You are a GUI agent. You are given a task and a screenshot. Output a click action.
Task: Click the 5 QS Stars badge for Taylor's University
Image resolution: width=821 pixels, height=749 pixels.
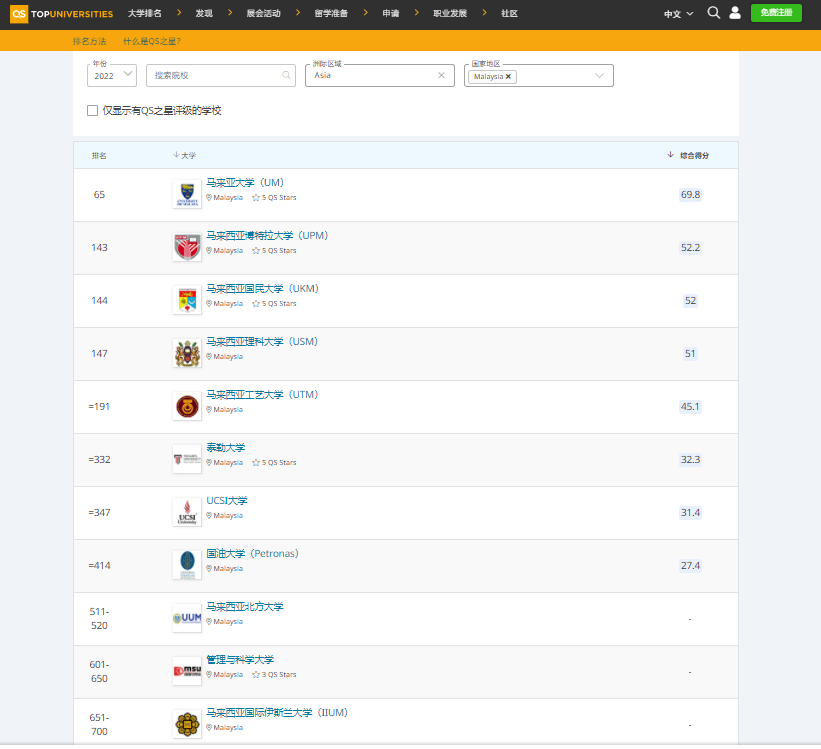(274, 462)
